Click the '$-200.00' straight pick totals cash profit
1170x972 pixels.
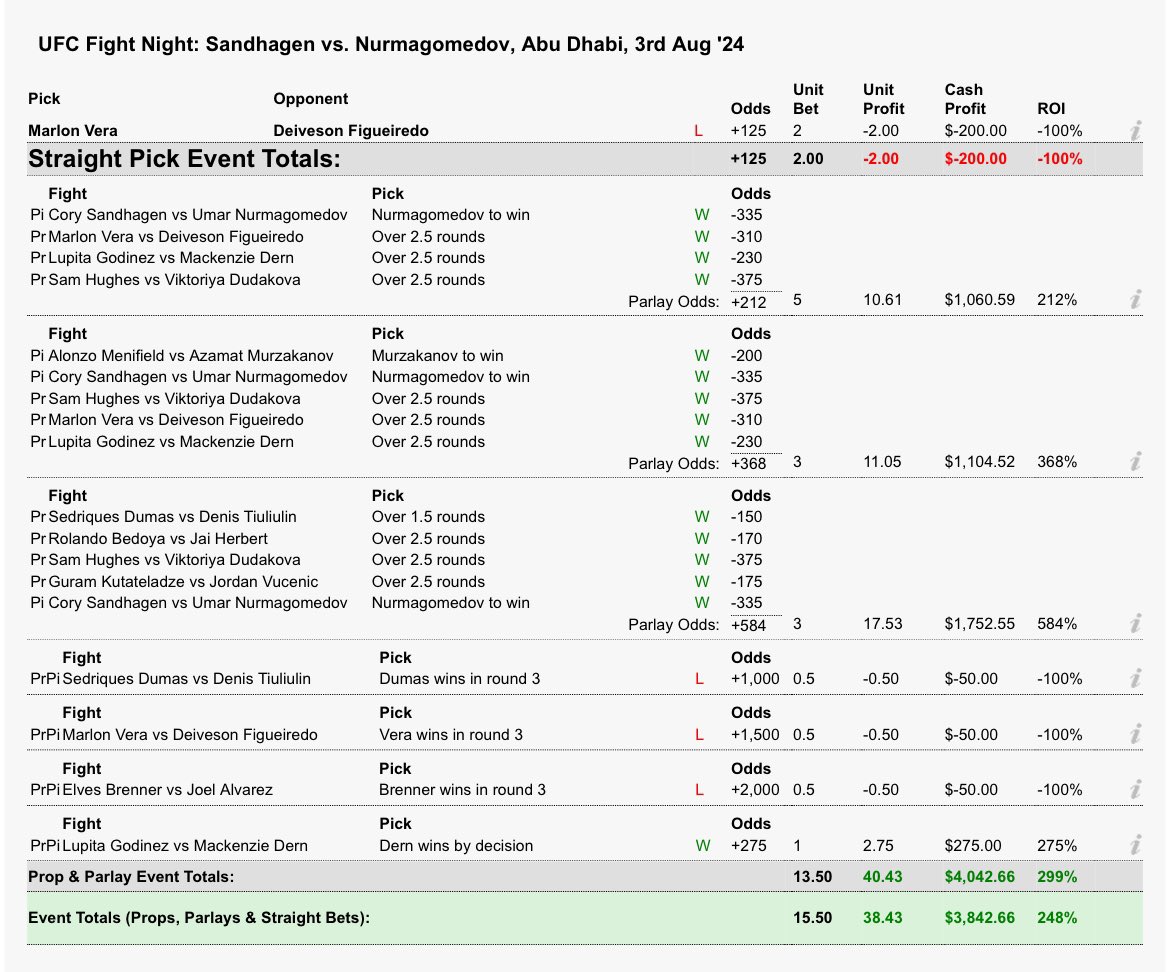(x=975, y=159)
